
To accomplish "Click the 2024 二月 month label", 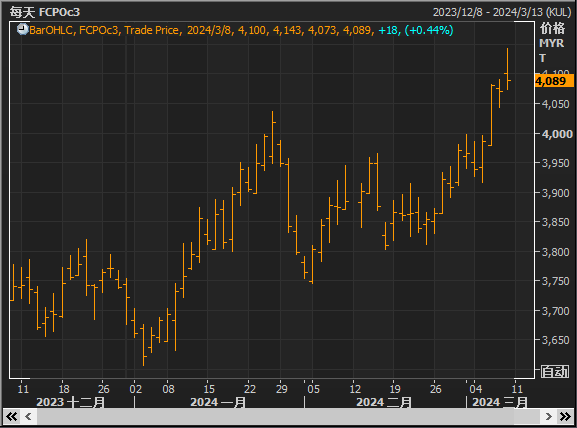I will (384, 402).
